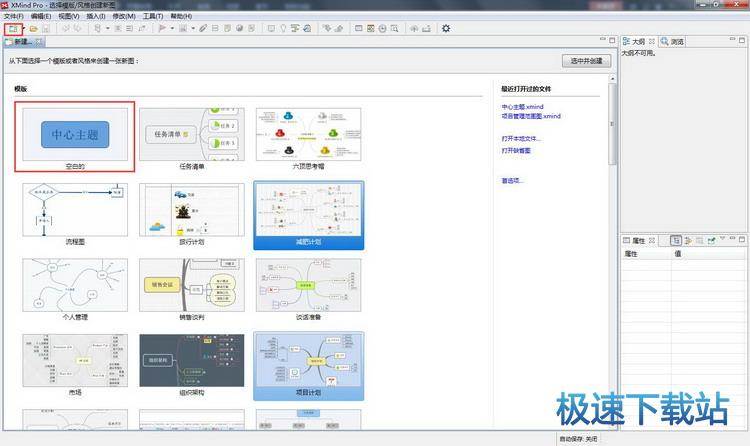Click the attachment paperclip toolbar icon
The image size is (750, 446).
point(204,28)
